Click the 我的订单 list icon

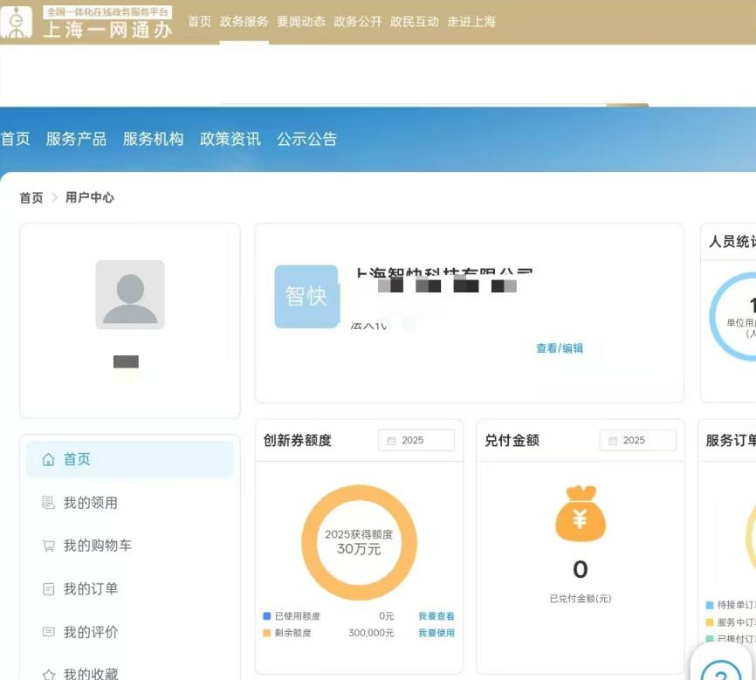(48, 589)
